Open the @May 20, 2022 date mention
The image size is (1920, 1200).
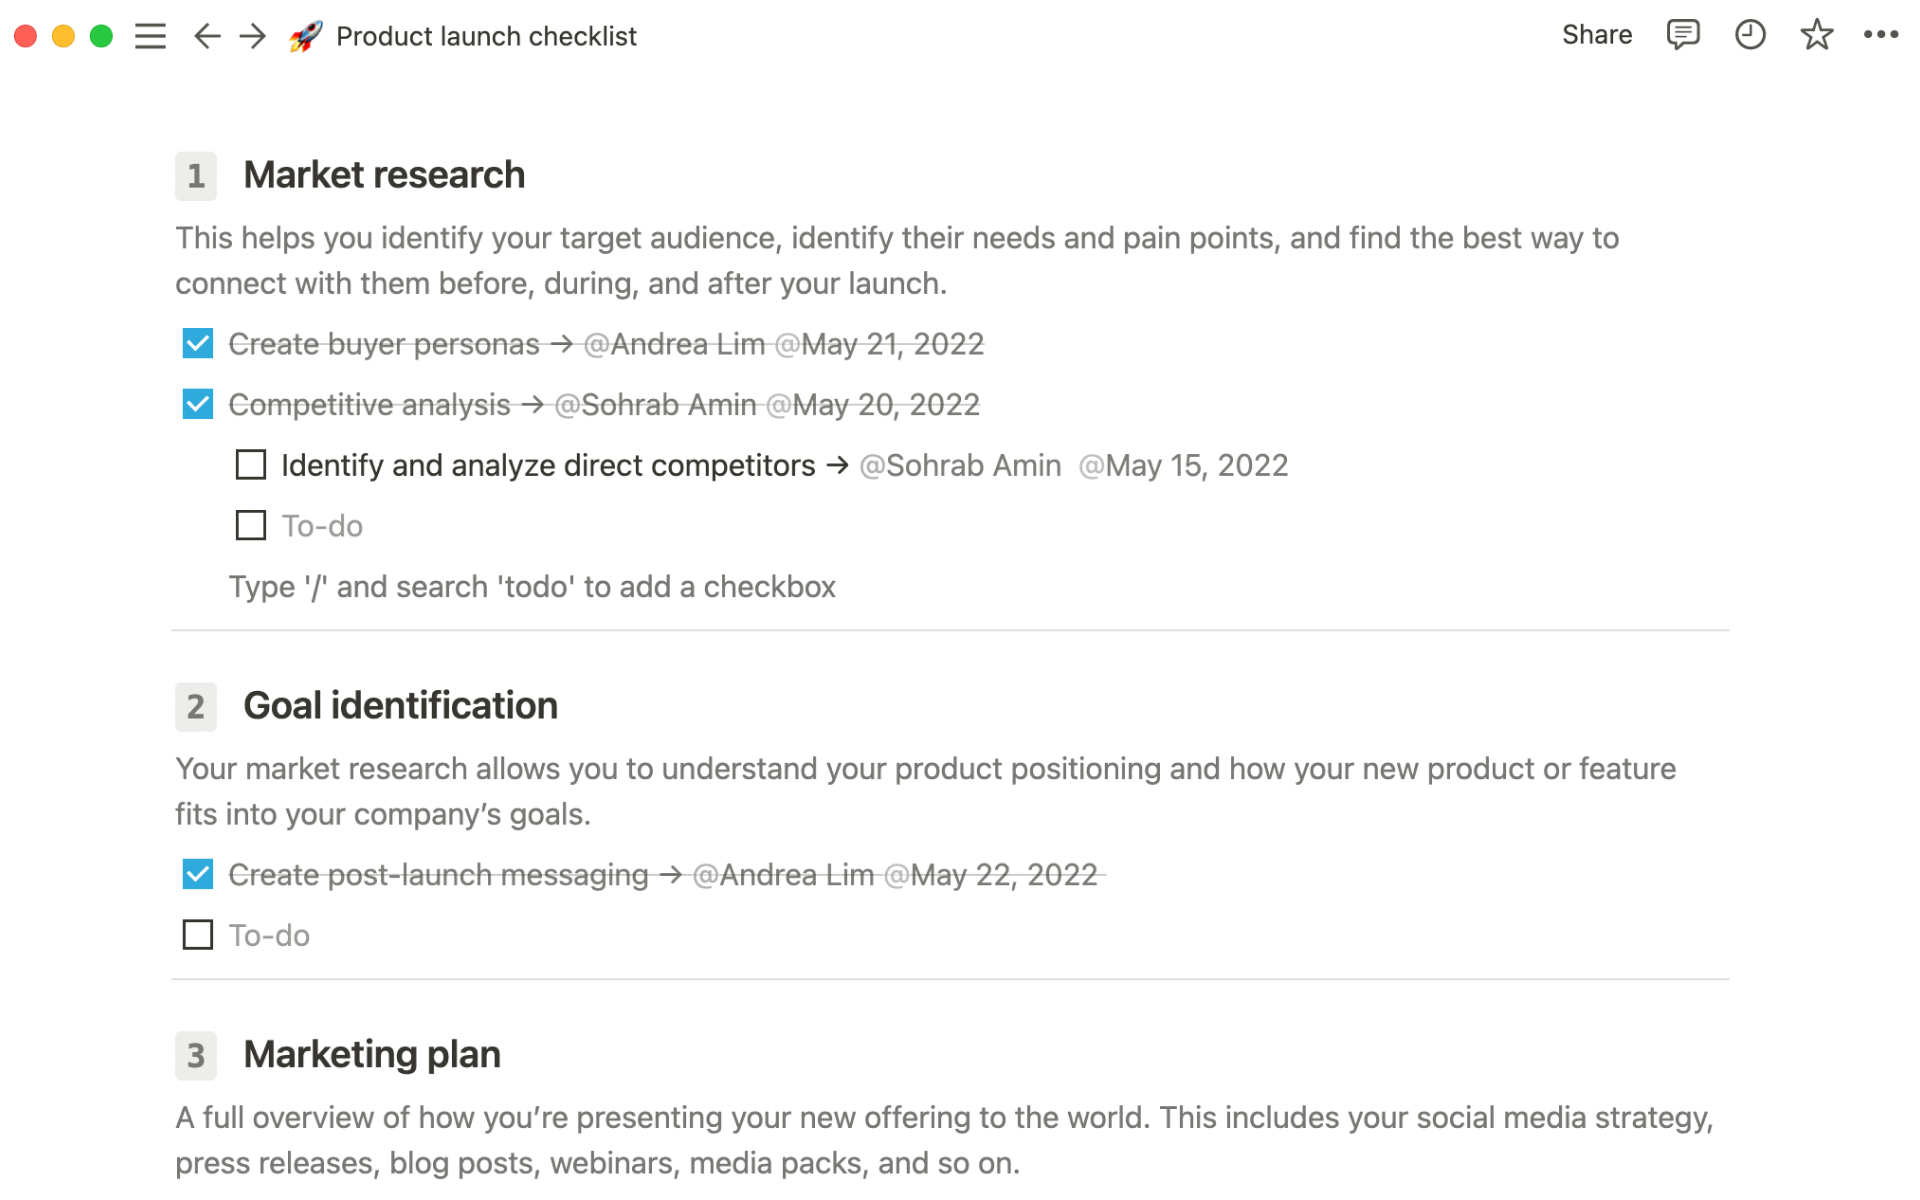click(x=872, y=404)
